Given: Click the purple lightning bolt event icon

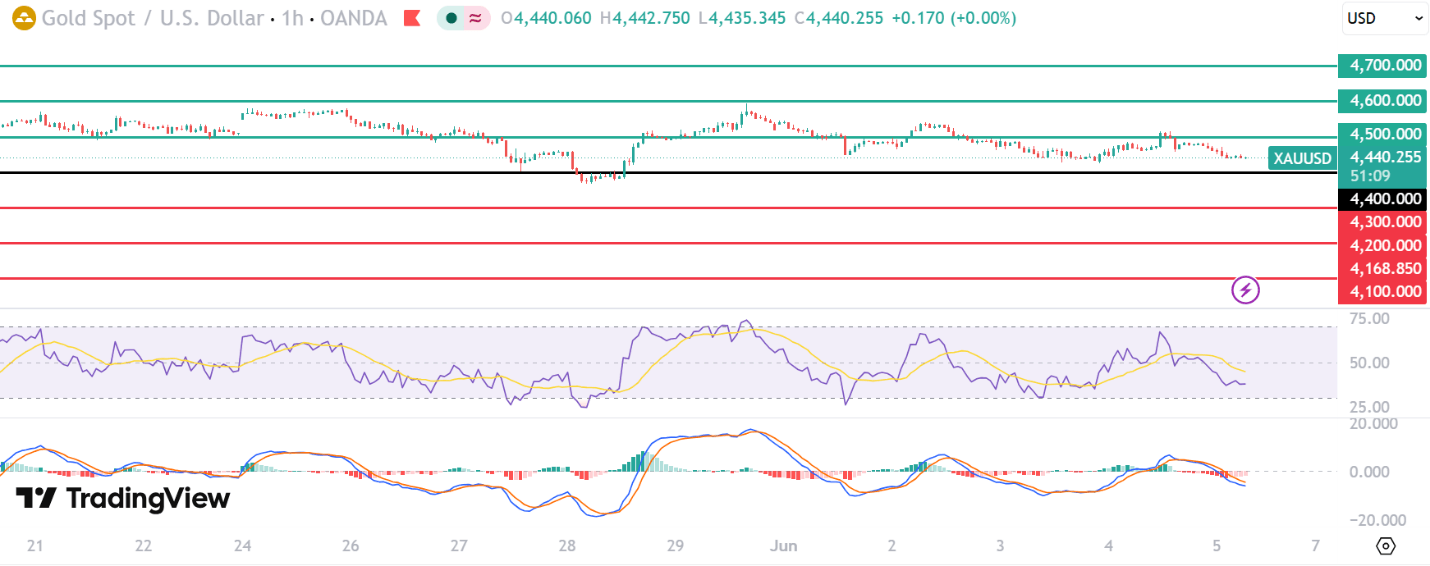Looking at the screenshot, I should coord(1245,290).
